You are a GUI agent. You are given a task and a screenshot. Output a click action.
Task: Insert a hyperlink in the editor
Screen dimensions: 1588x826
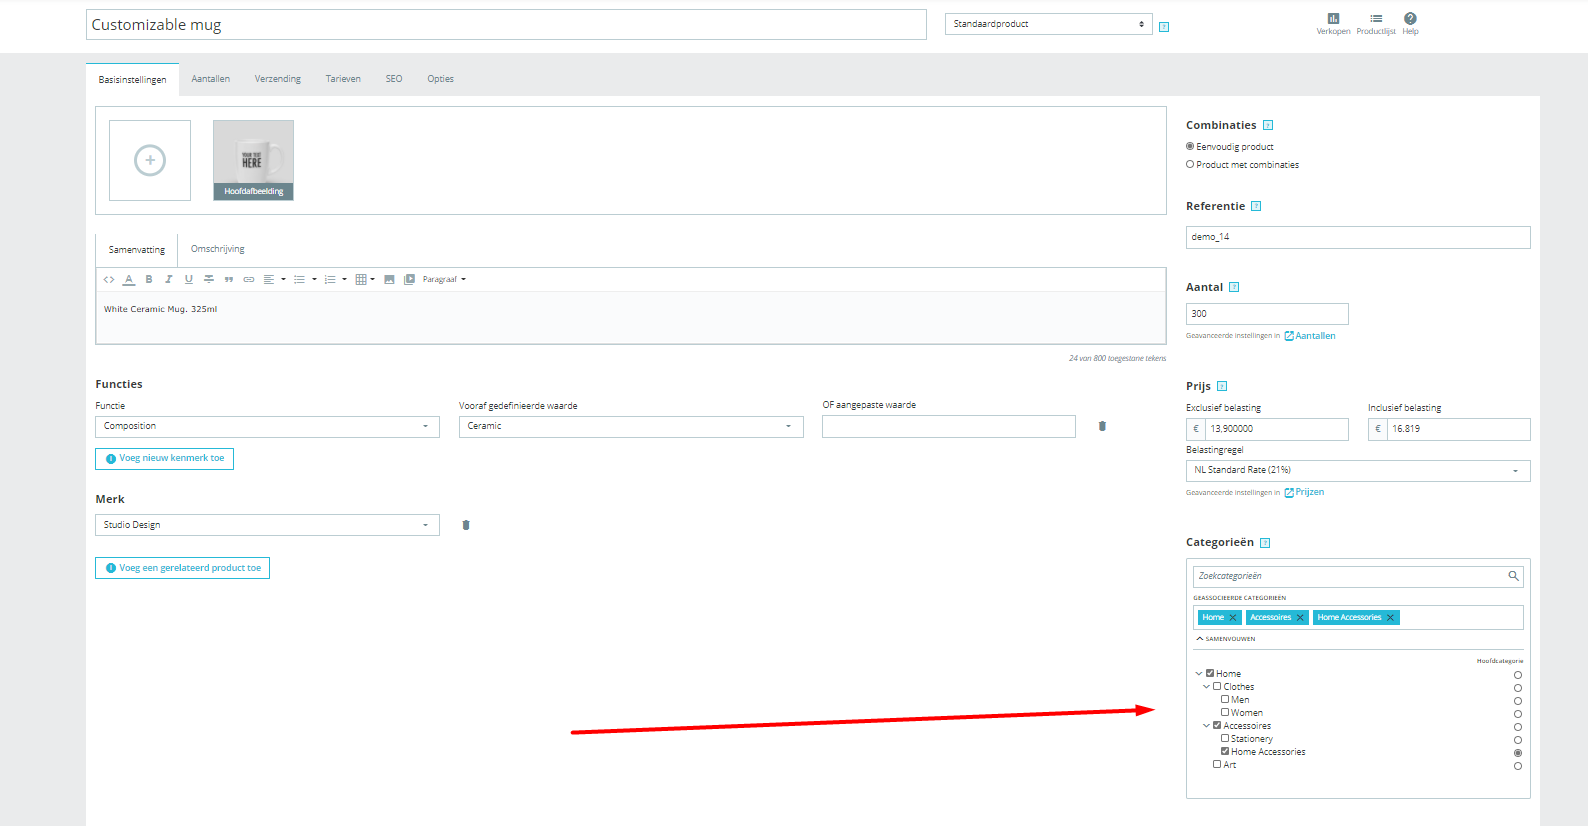tap(249, 280)
